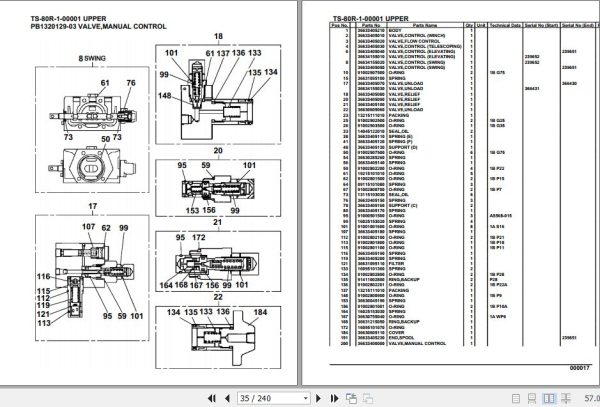Click page footer number 000017

coord(580,368)
